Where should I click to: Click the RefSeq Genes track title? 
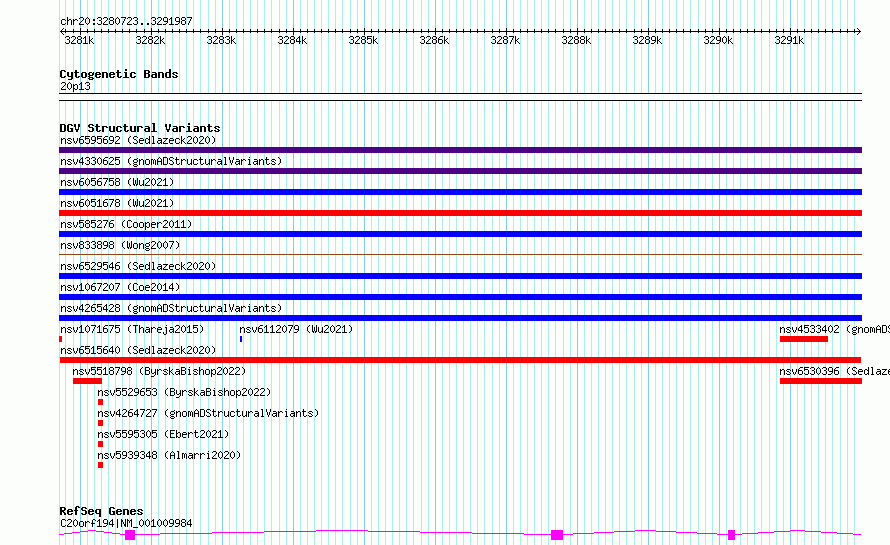101,511
